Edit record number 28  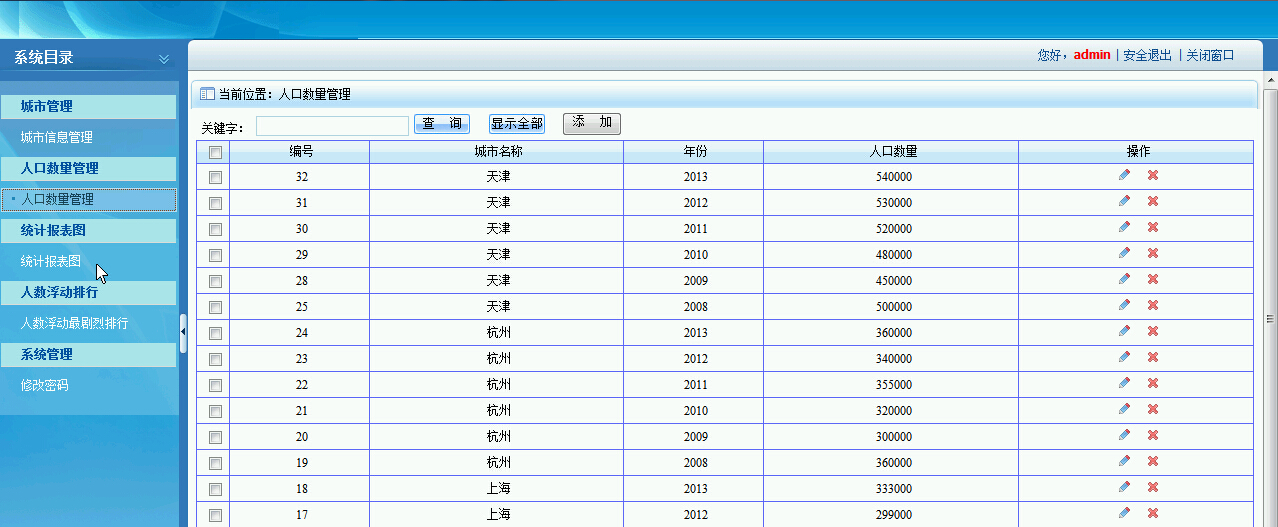click(x=1124, y=279)
